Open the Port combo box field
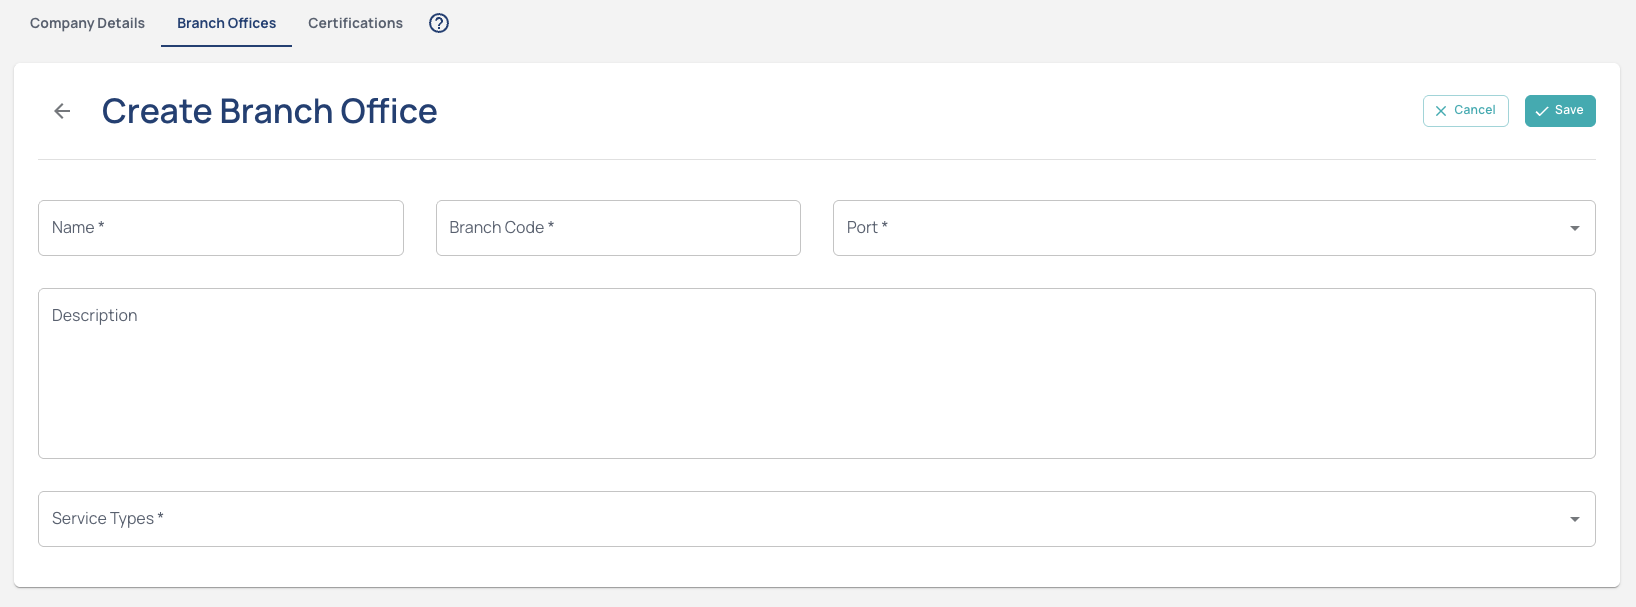The image size is (1636, 607). [x=1200, y=228]
